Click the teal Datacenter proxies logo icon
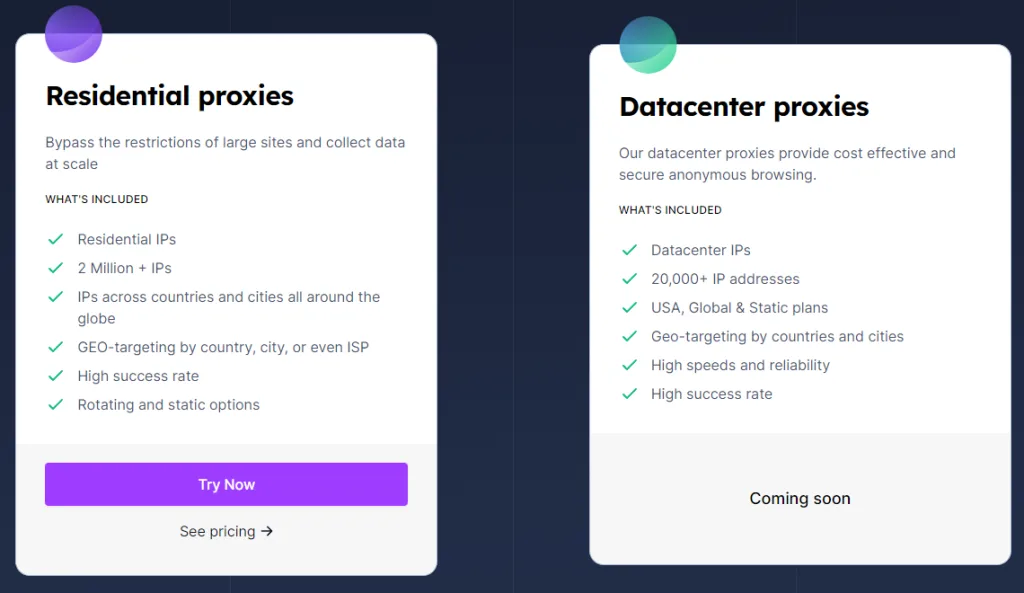Viewport: 1024px width, 593px height. pyautogui.click(x=648, y=45)
